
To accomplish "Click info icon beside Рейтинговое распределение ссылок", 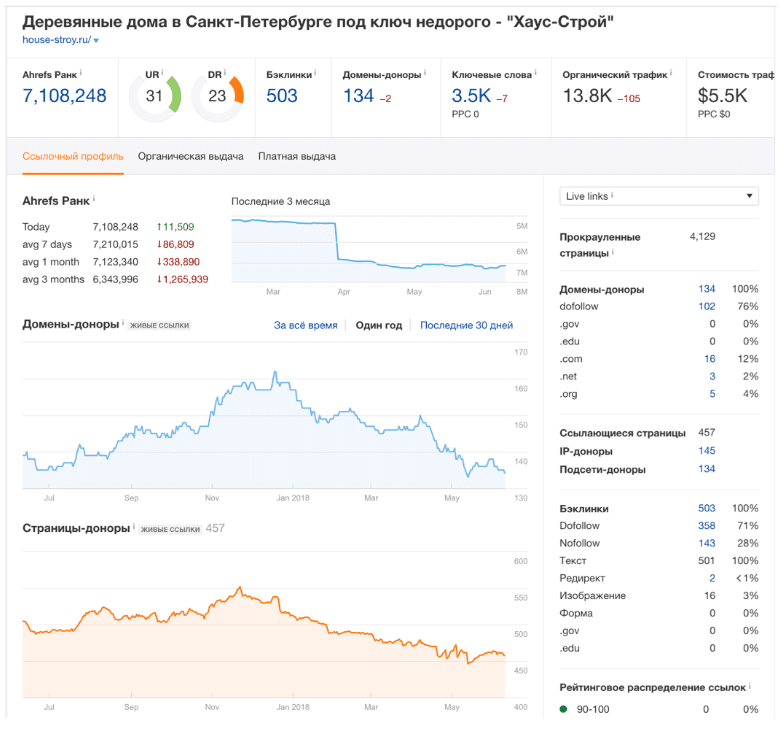I will tap(750, 686).
